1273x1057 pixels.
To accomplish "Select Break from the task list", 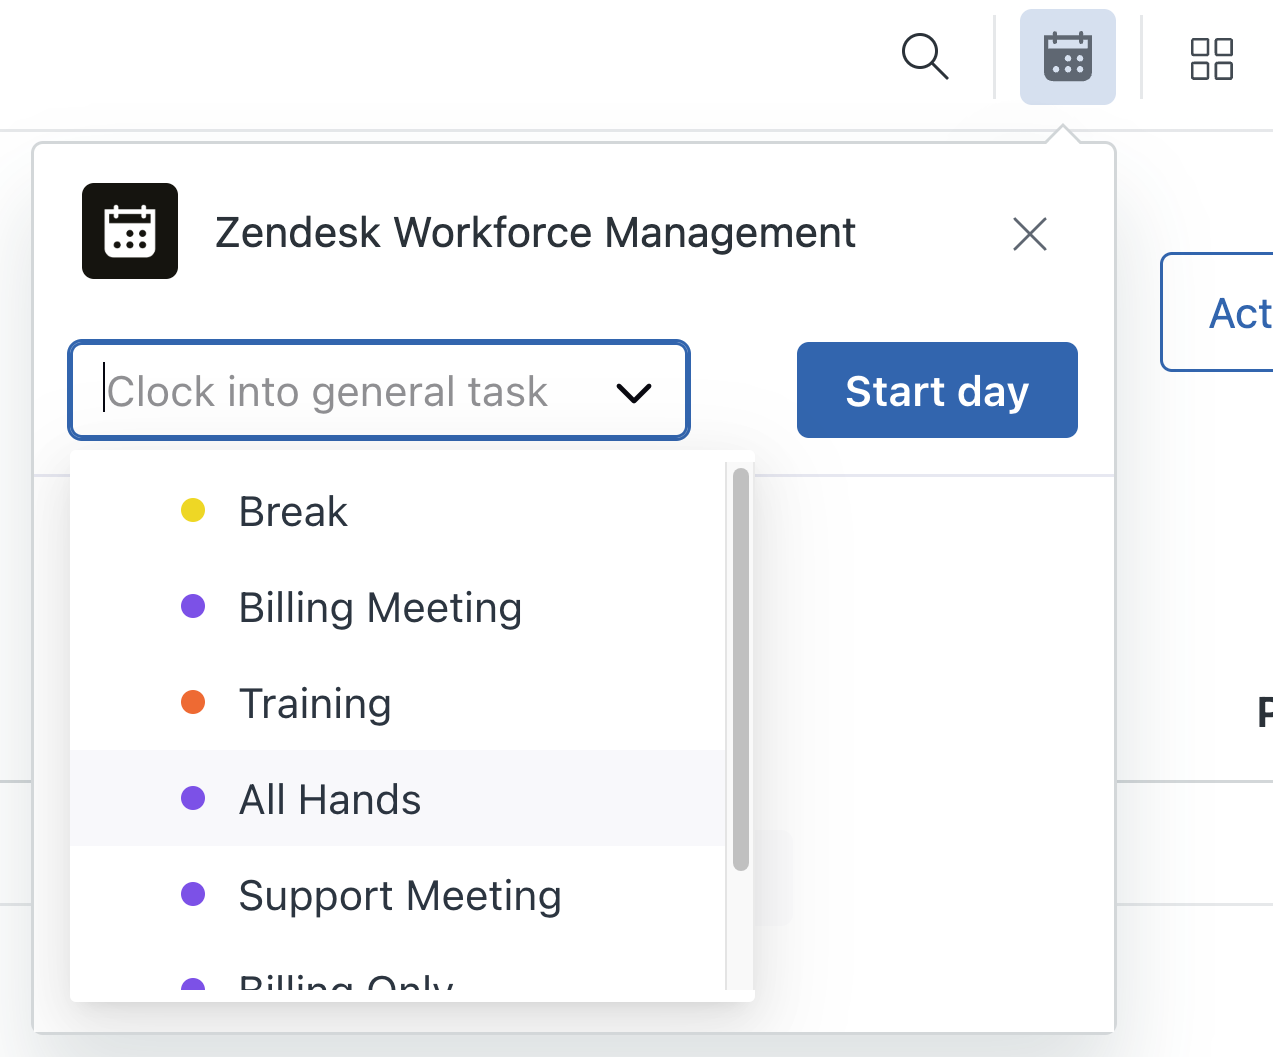I will click(294, 512).
